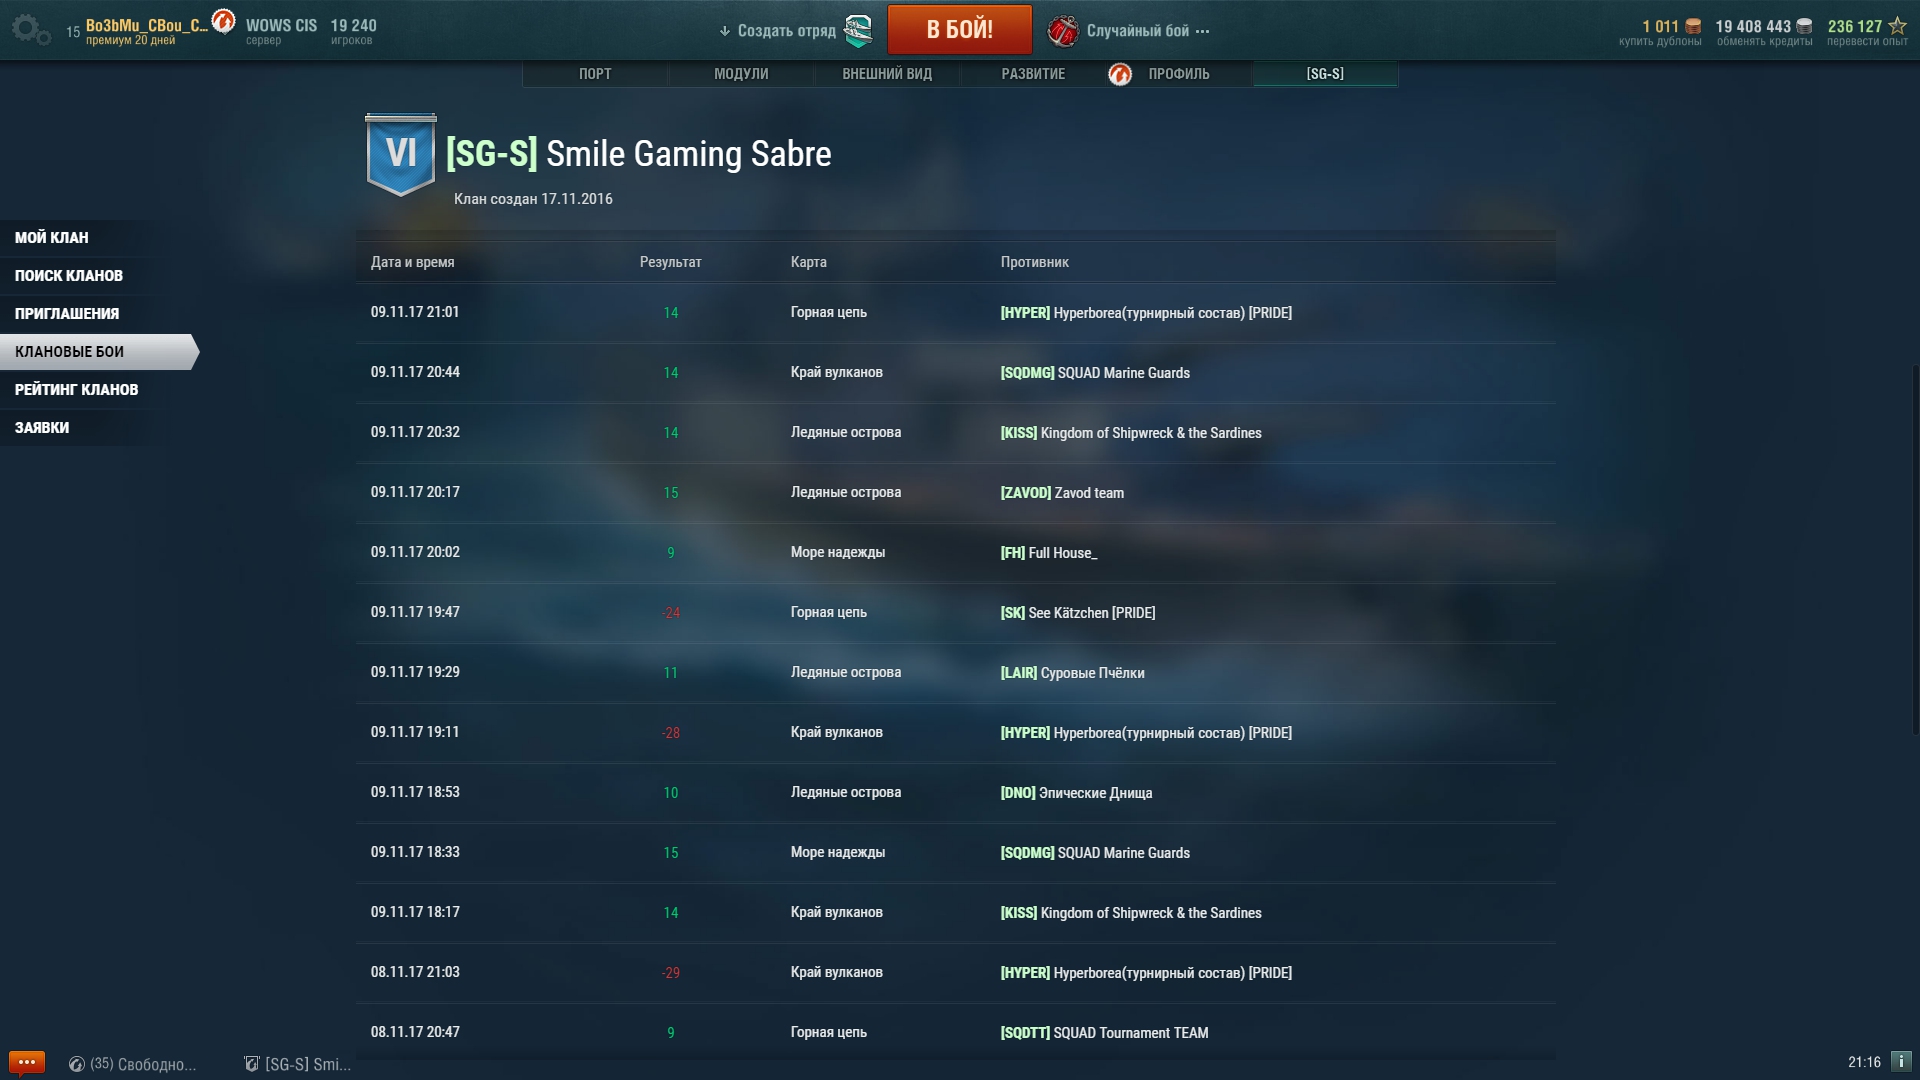Click the VI clan league badge
The height and width of the screenshot is (1080, 1920).
[x=401, y=154]
